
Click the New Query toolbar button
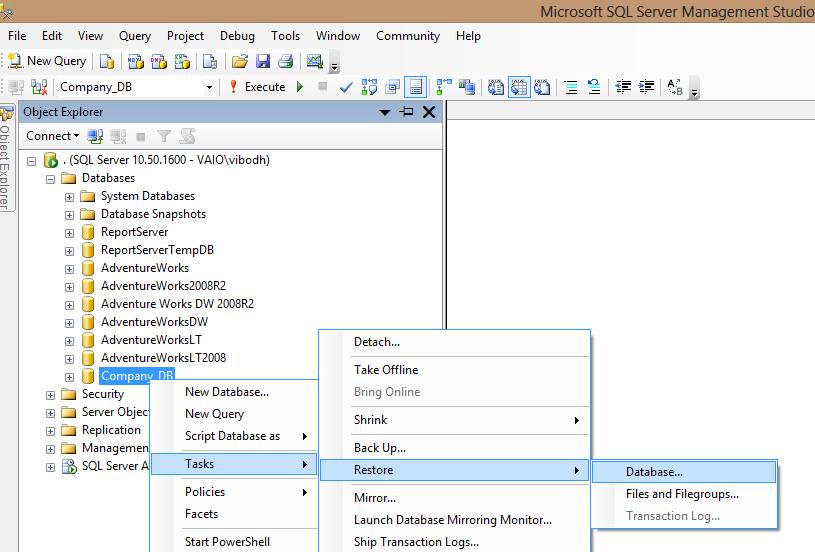[x=47, y=61]
